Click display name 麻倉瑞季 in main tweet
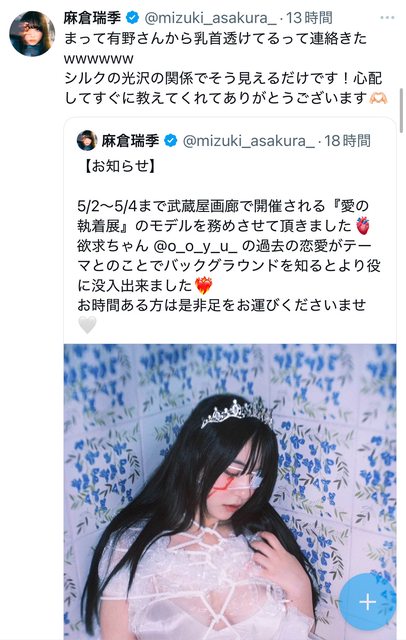Viewport: 406px width, 640px height. 93,18
